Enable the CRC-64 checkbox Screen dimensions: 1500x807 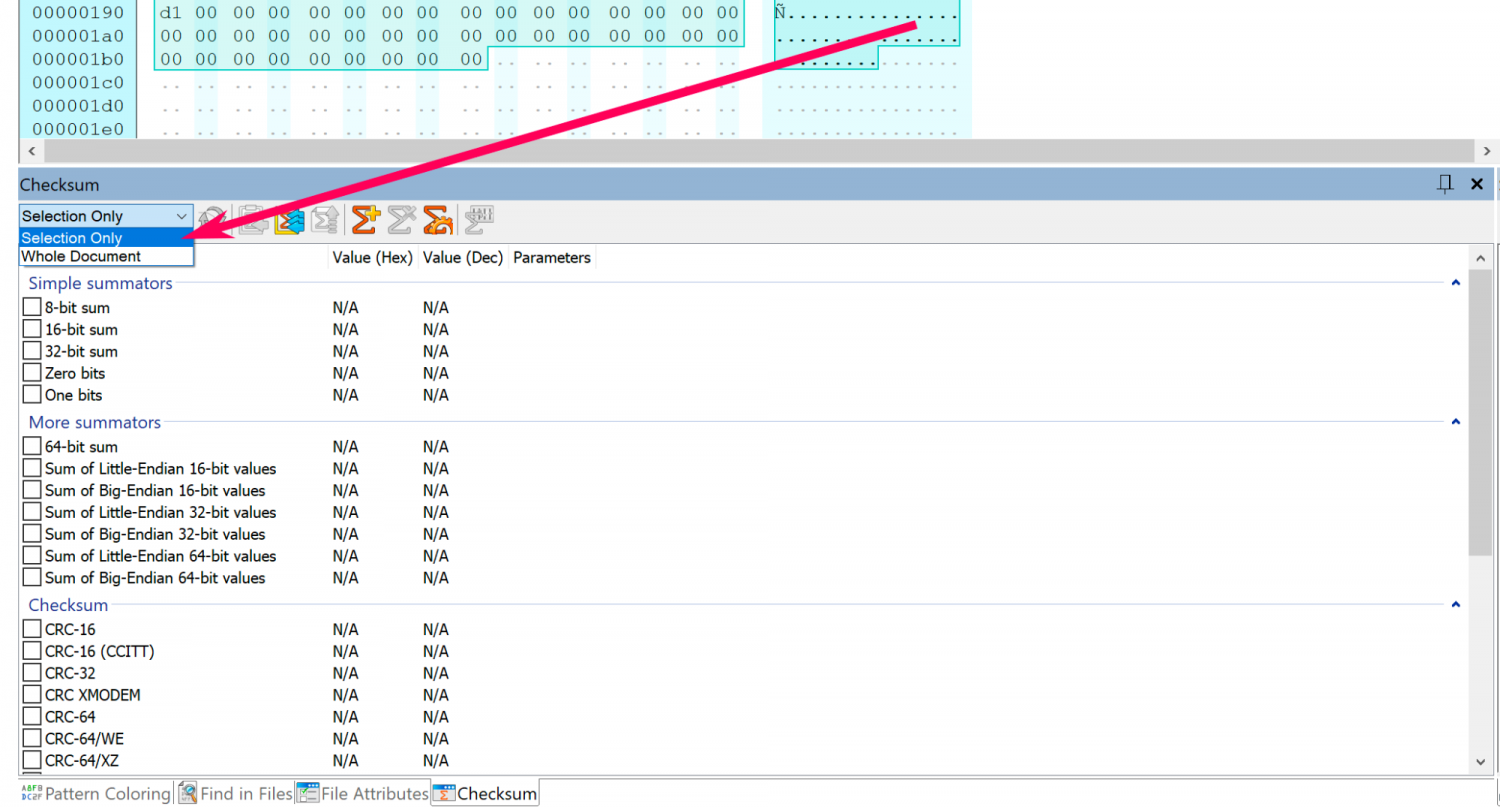click(x=32, y=716)
